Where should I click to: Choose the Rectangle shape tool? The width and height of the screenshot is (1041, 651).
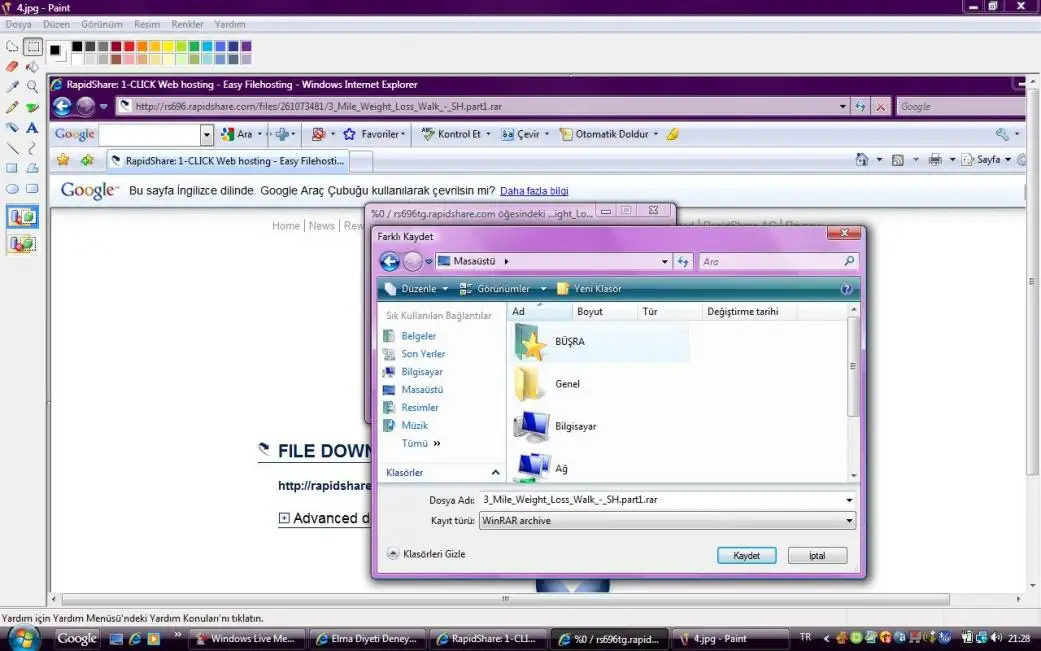point(12,168)
